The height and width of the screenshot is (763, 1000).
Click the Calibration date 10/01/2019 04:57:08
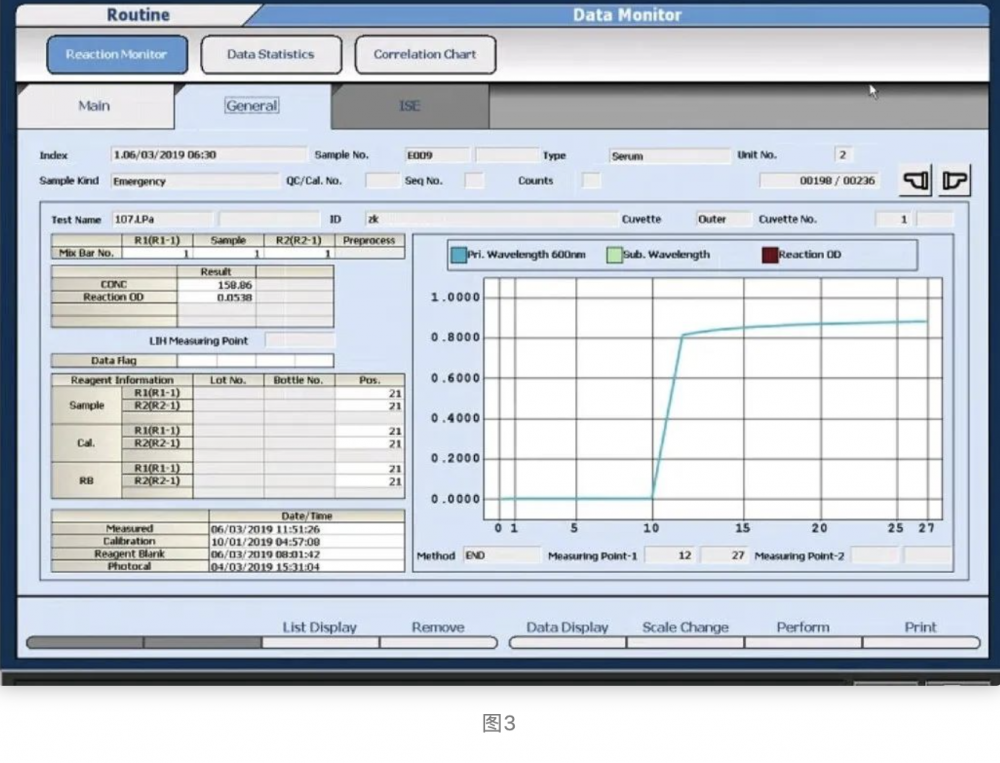pyautogui.click(x=306, y=542)
